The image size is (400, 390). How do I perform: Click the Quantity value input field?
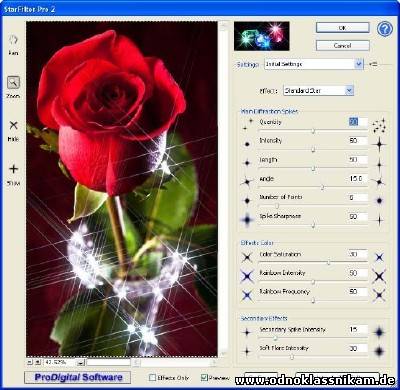[x=358, y=122]
